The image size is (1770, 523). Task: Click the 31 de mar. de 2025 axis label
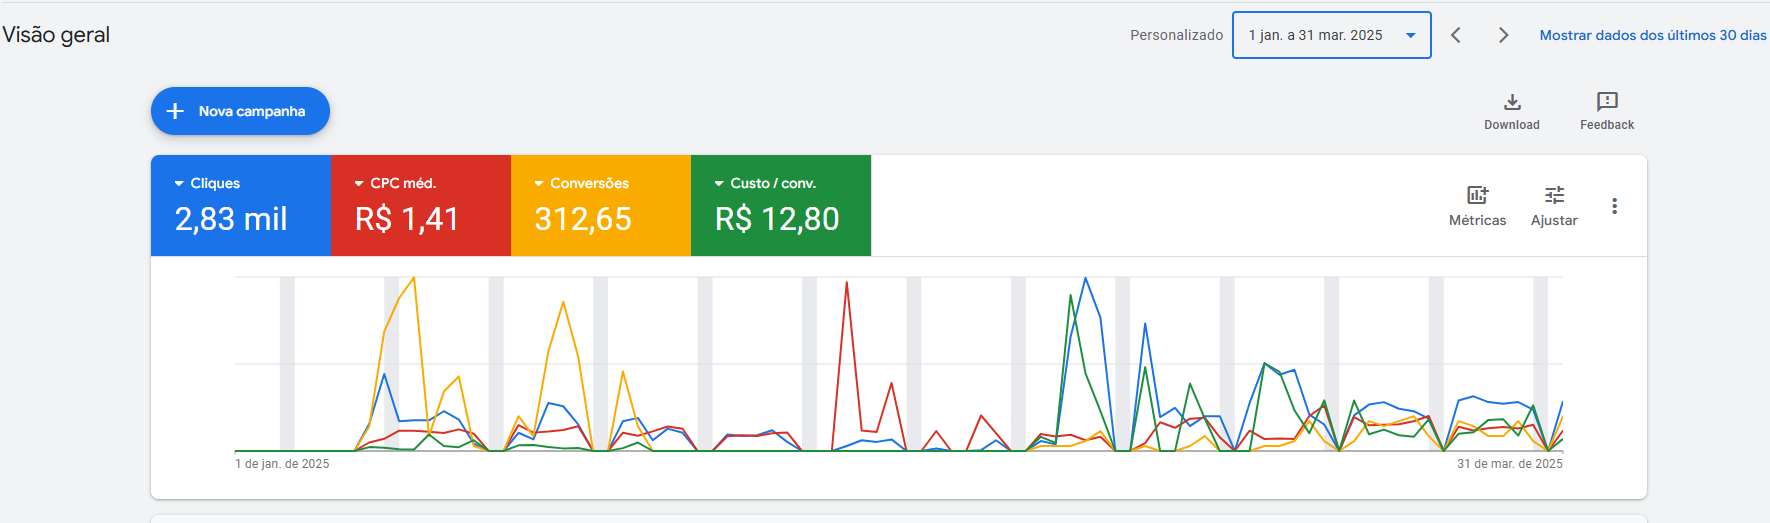pyautogui.click(x=1509, y=464)
